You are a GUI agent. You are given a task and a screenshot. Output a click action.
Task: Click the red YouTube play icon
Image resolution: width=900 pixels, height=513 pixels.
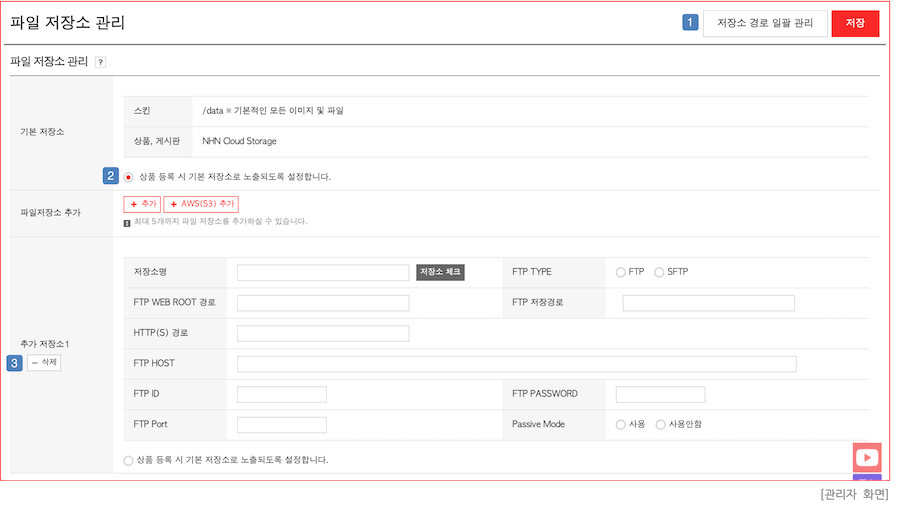click(x=867, y=457)
